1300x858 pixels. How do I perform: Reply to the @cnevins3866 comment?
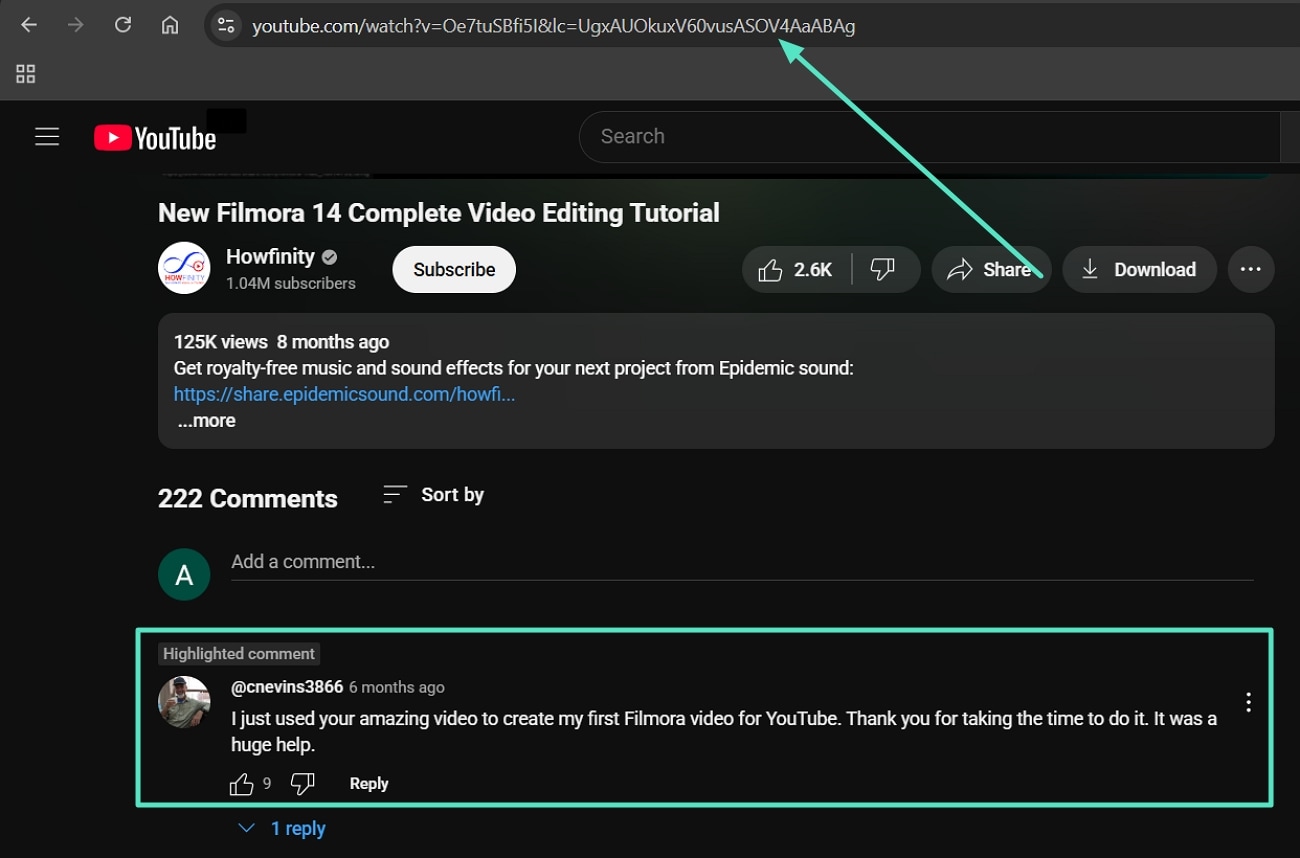369,784
